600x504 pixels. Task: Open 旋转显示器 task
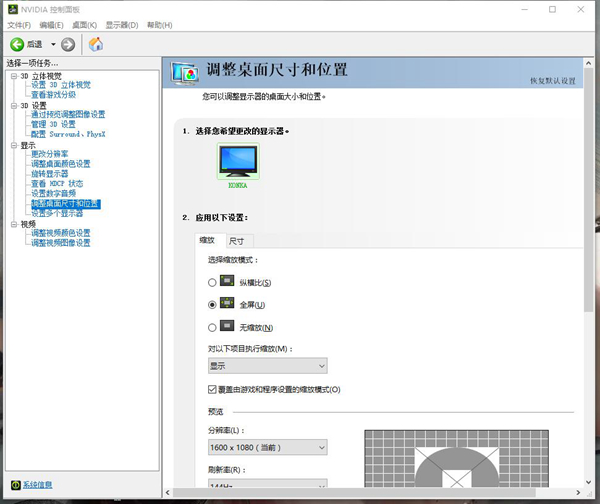coord(49,174)
